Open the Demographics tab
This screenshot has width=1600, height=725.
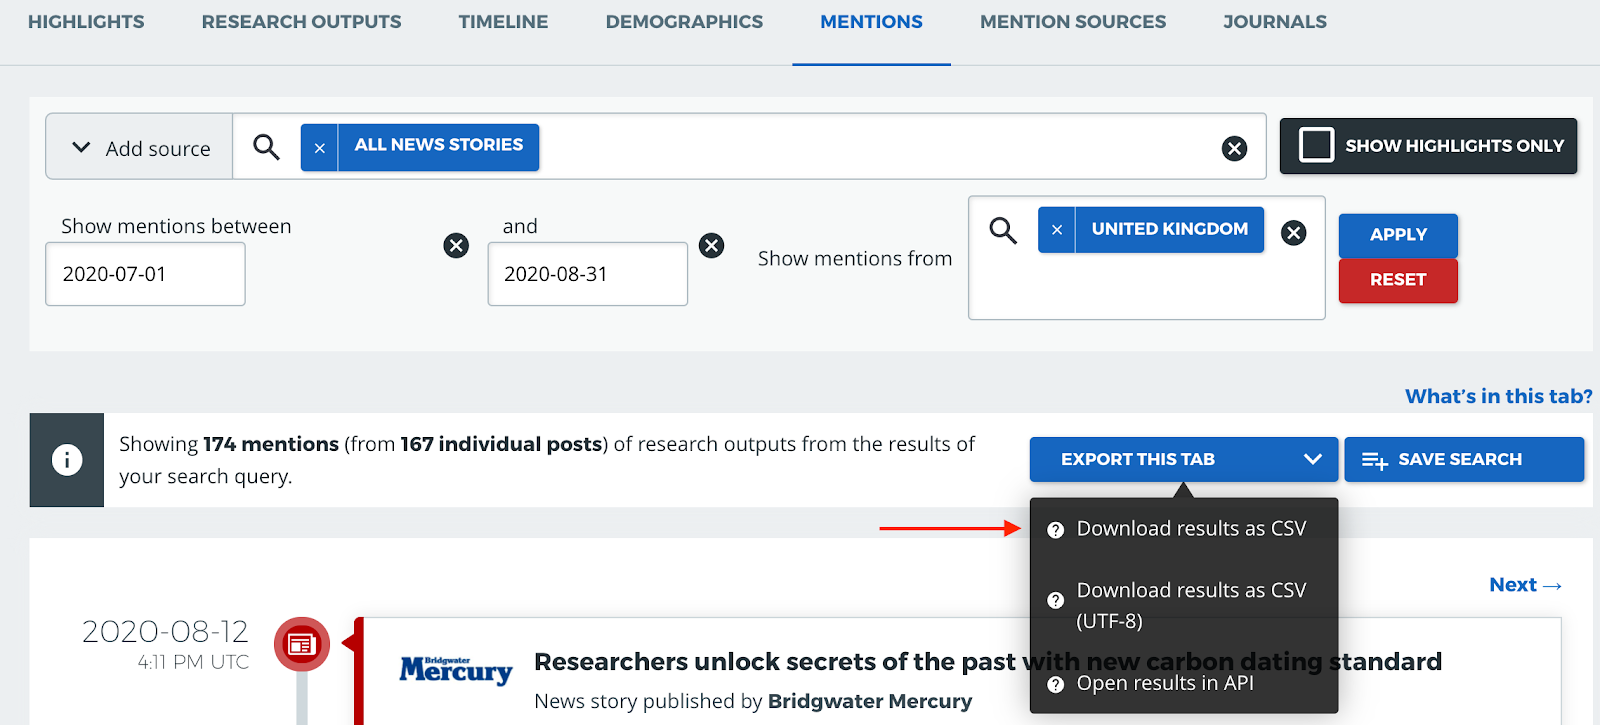684,22
